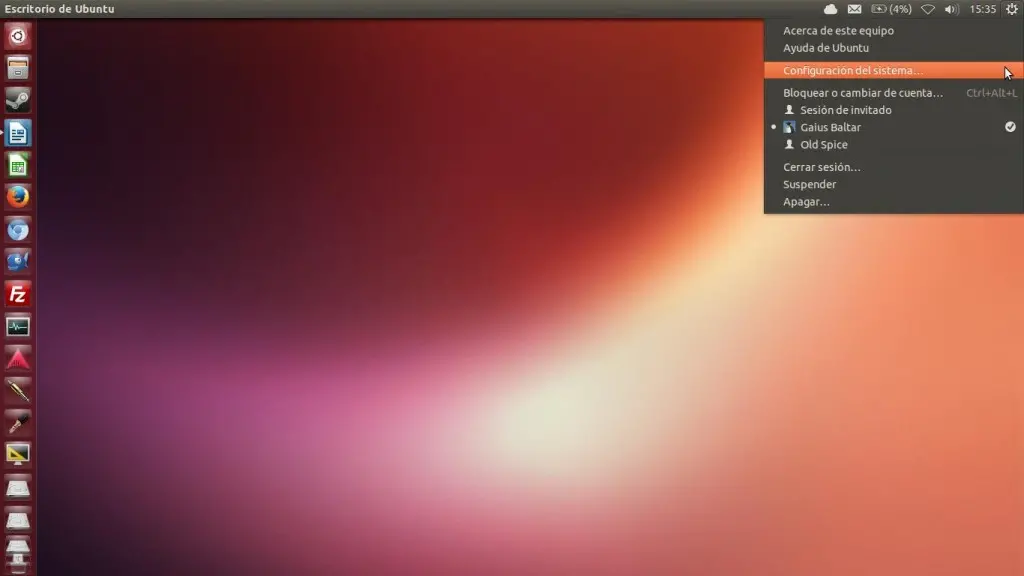Launch Chromium browser from the launcher
The width and height of the screenshot is (1024, 576).
pyautogui.click(x=18, y=229)
